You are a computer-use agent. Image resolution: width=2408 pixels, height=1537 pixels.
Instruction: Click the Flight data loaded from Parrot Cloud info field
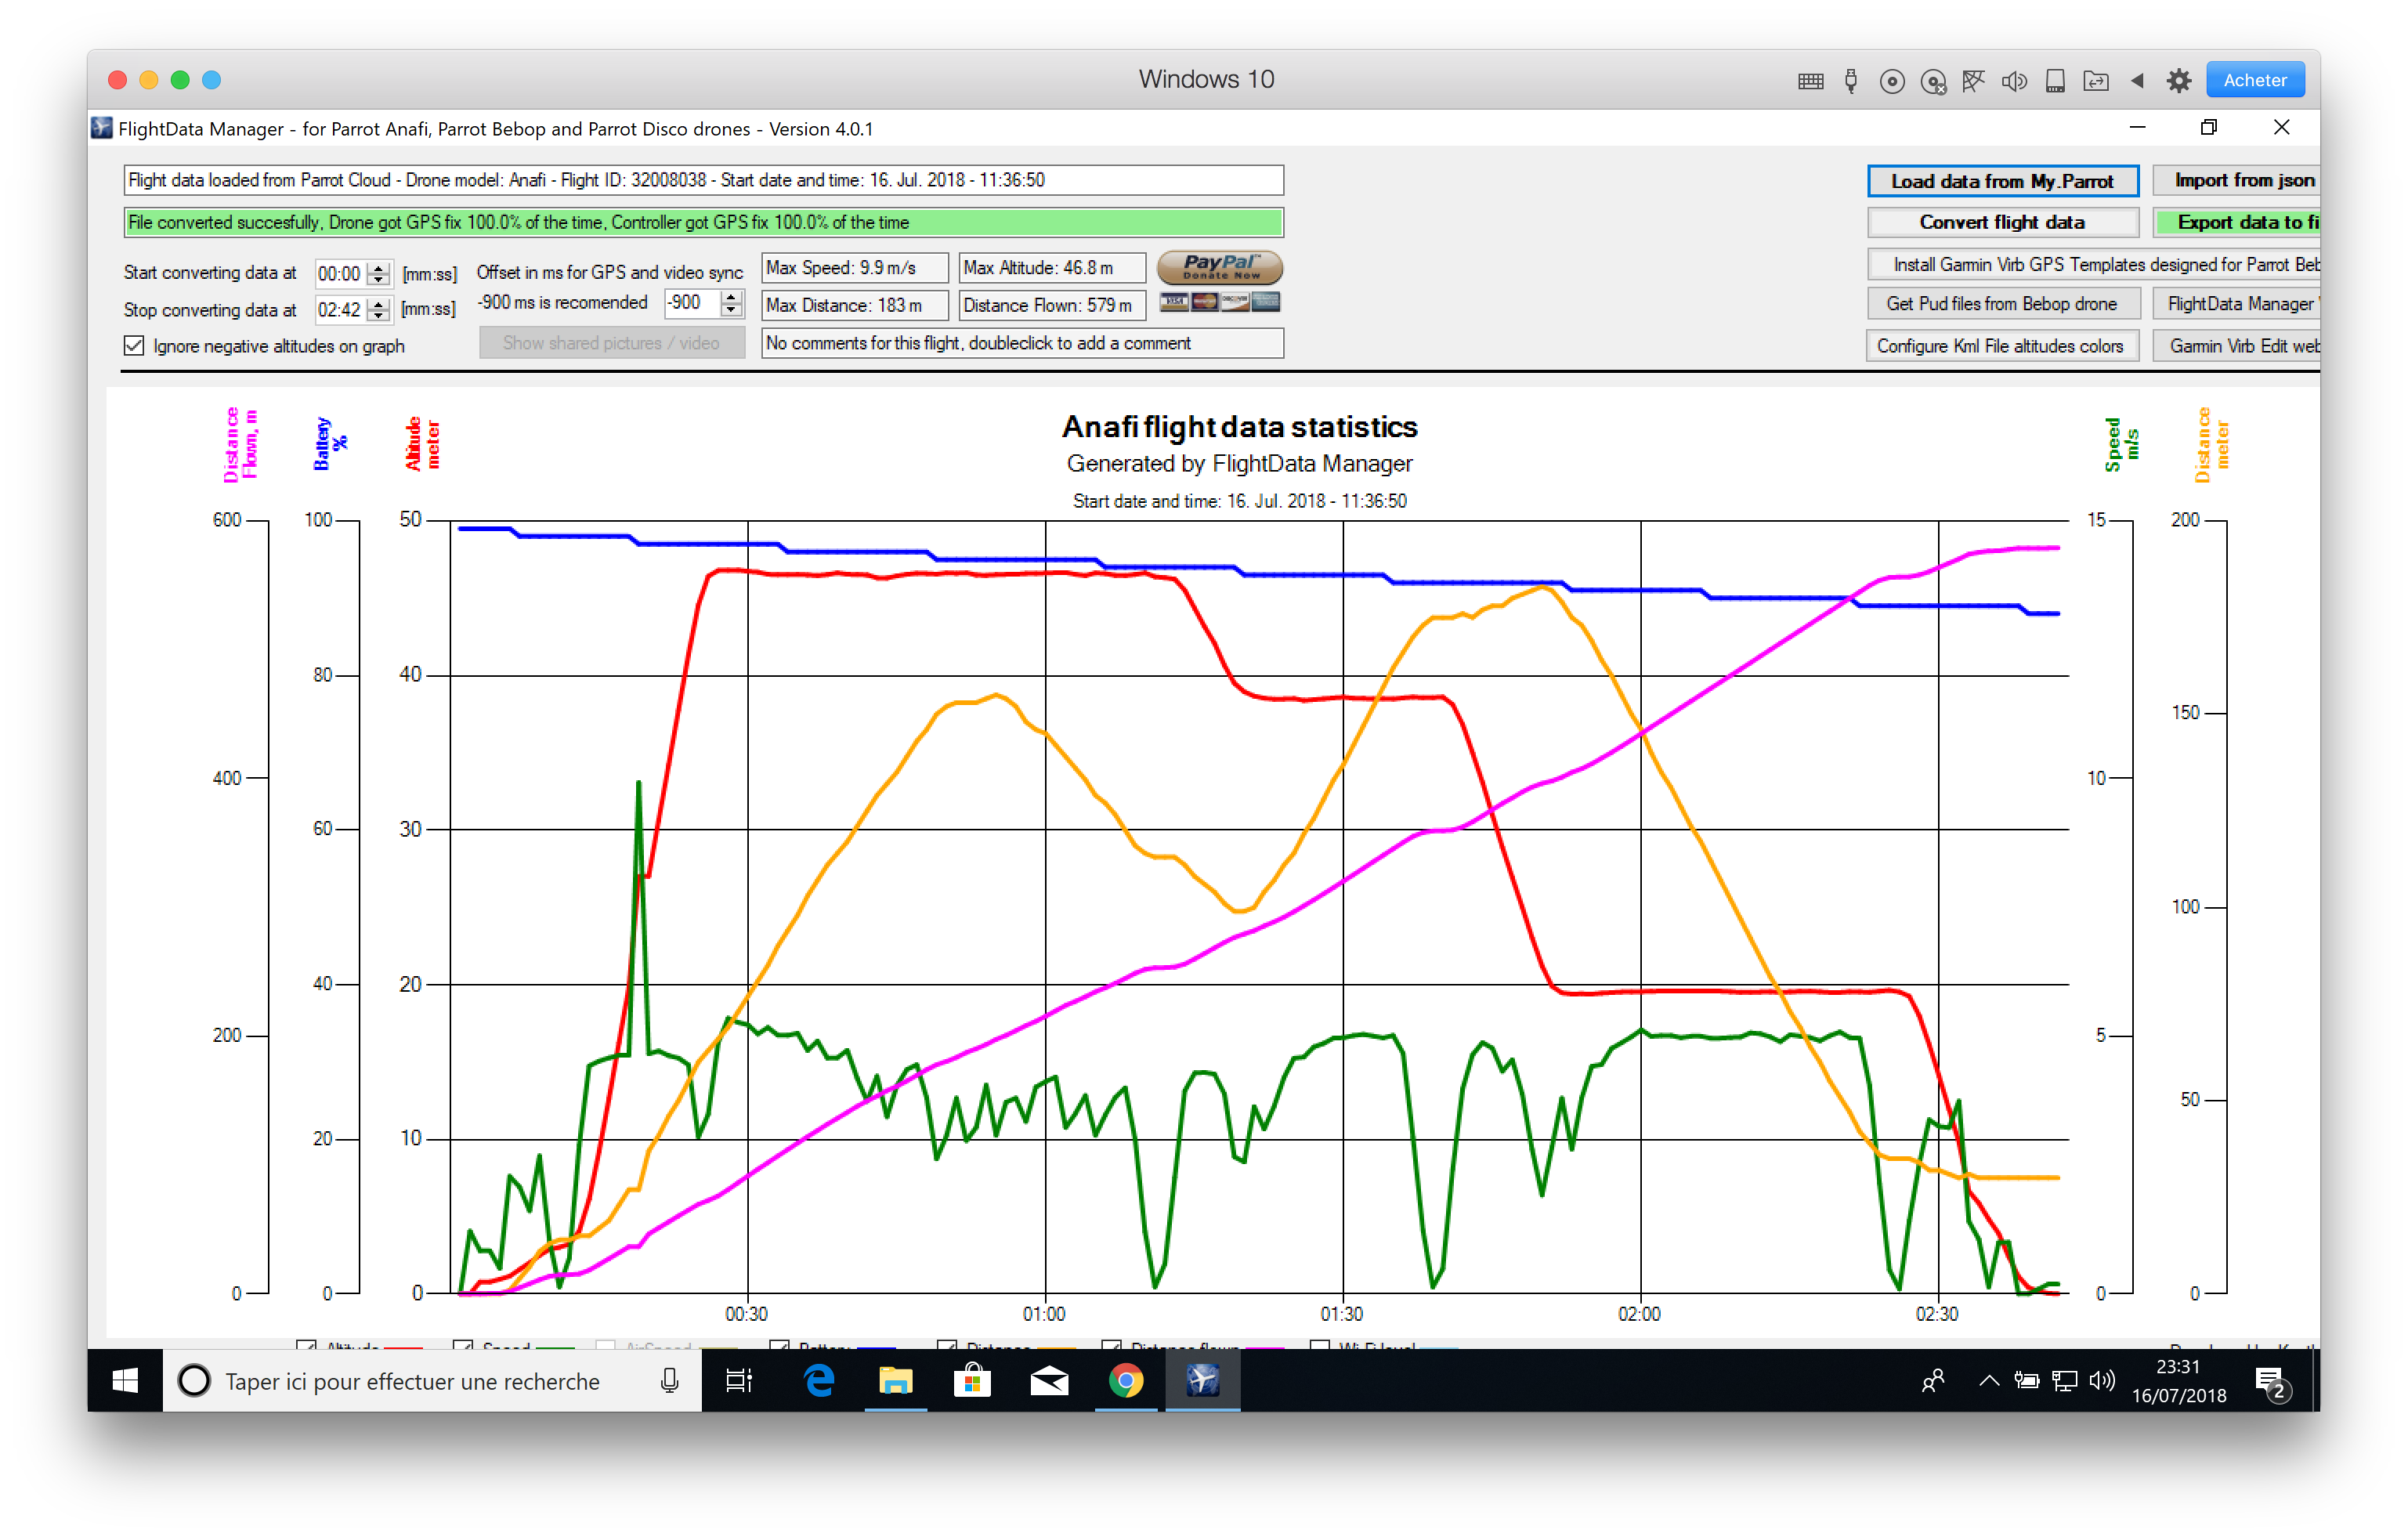[x=703, y=181]
